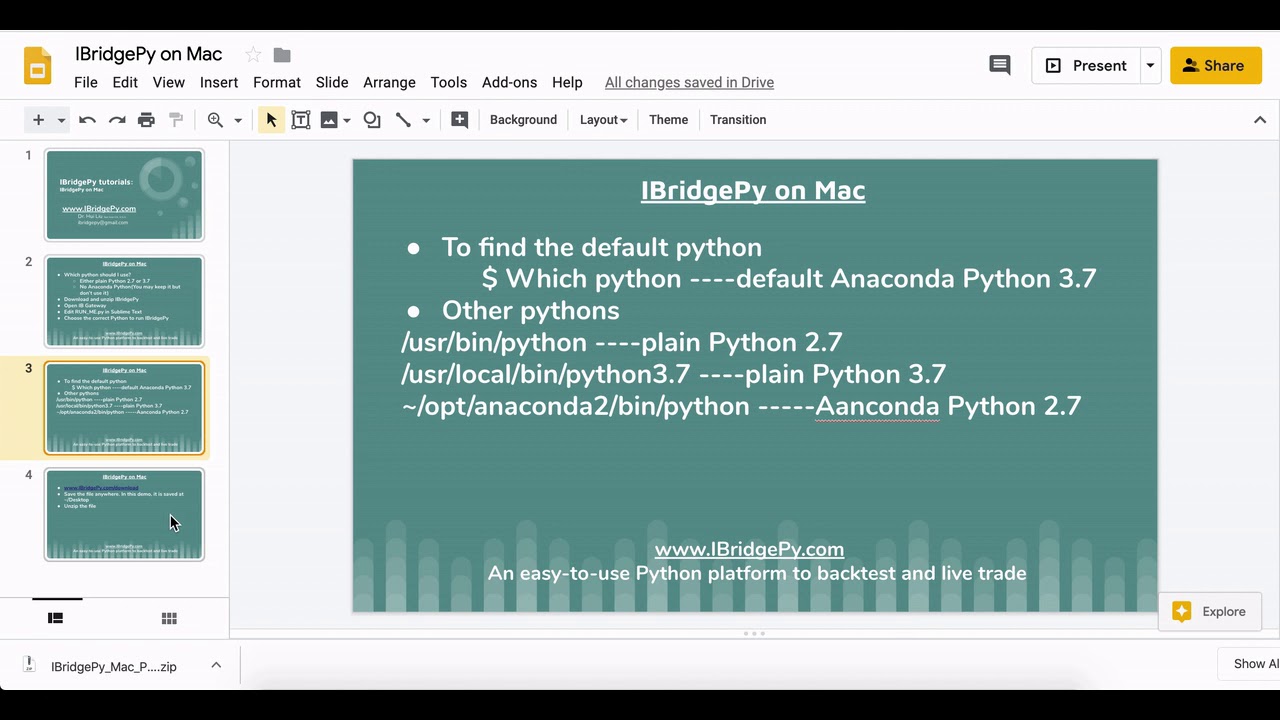Select slide 4 thumbnail
The image size is (1280, 720).
point(124,515)
